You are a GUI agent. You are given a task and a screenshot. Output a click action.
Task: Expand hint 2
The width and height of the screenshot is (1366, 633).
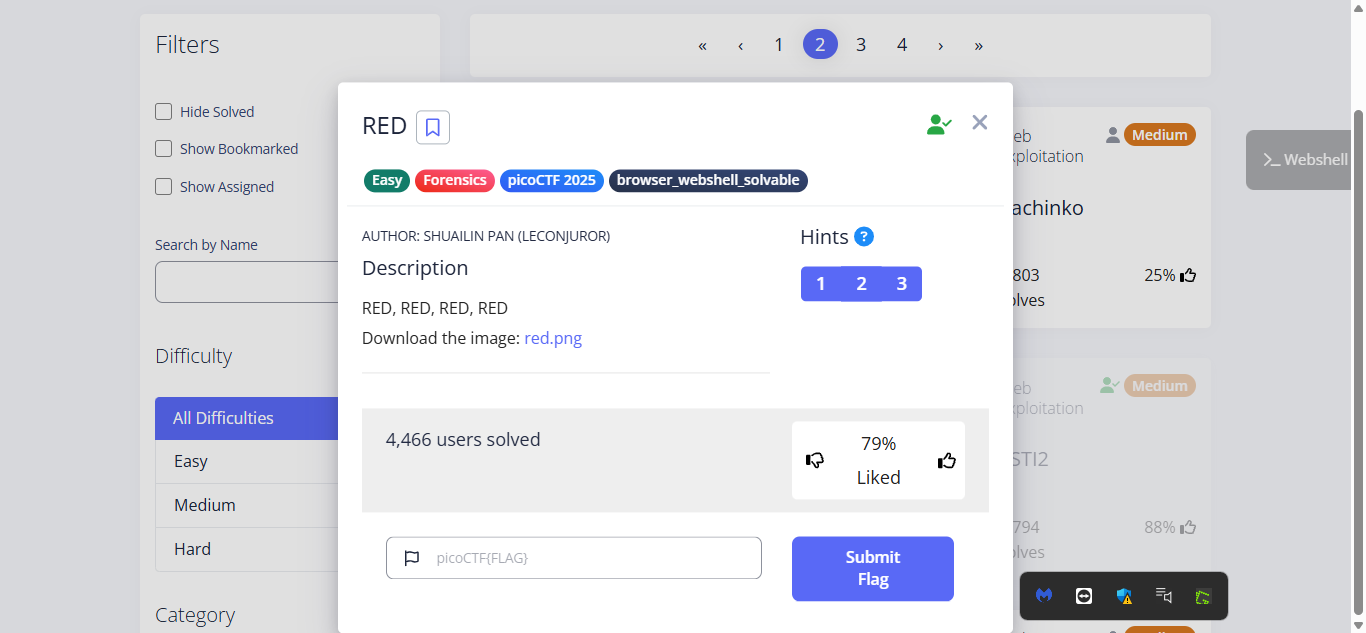(x=861, y=284)
